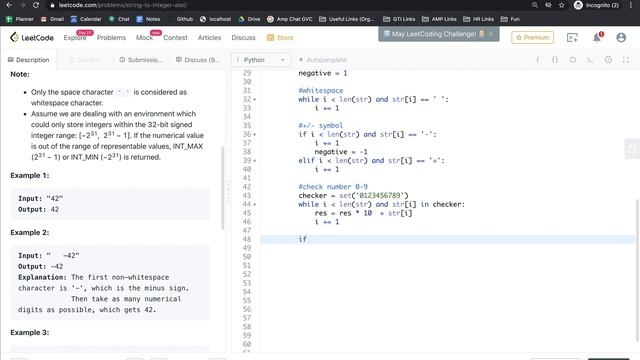Screen dimensions: 640x360
Task: Open the Discuss menu item
Action: 243,38
